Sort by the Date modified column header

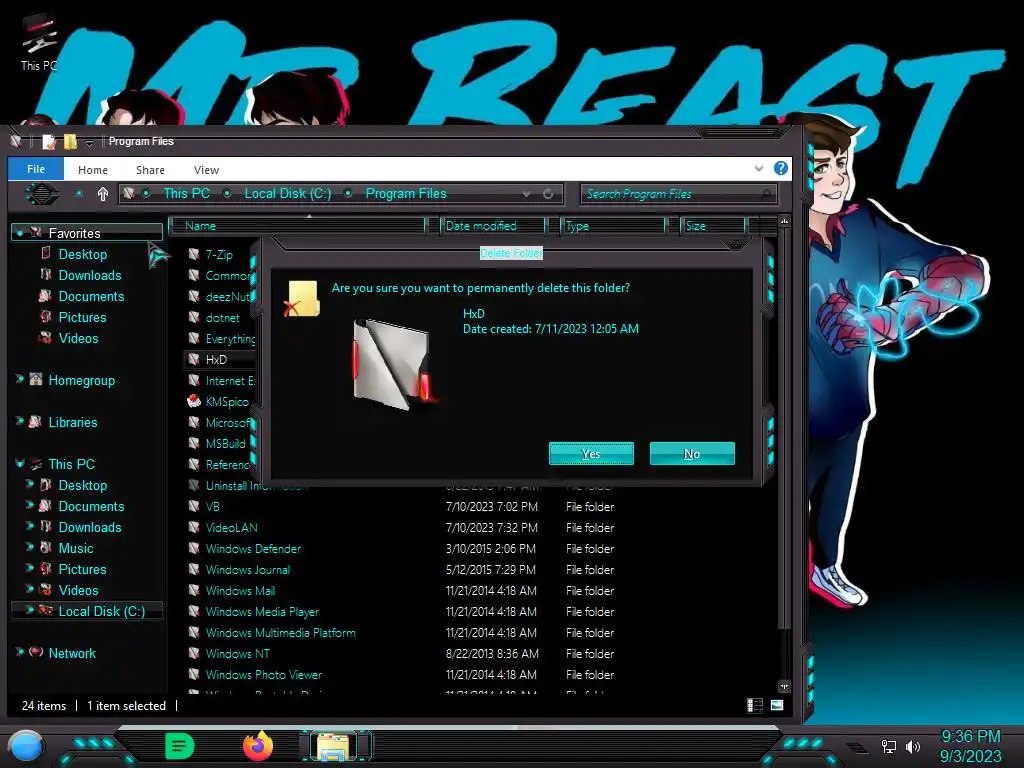point(493,225)
